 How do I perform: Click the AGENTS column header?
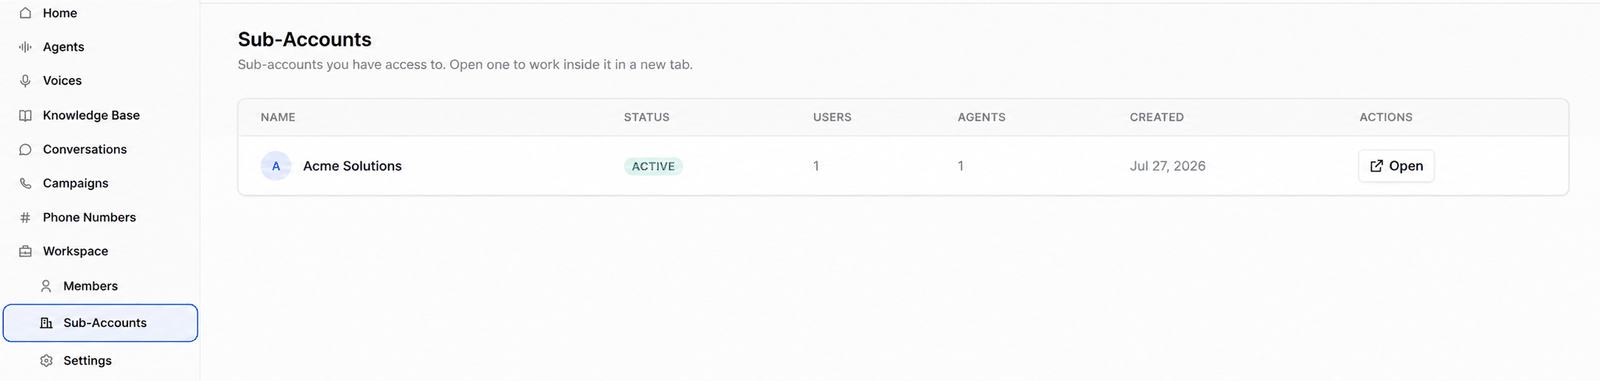[x=981, y=117]
